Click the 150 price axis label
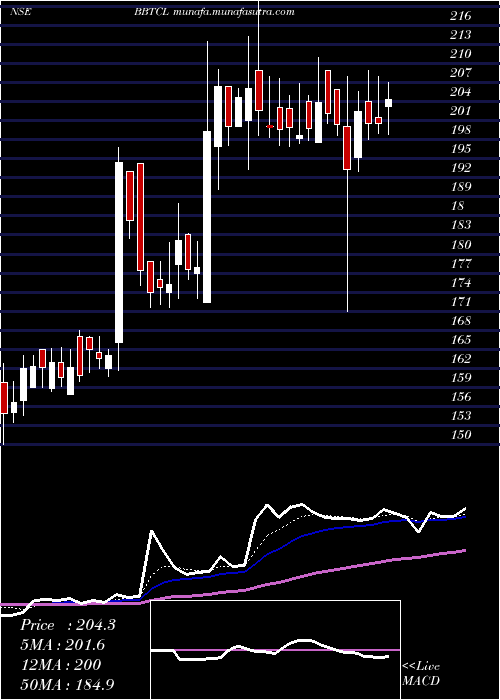 click(x=461, y=435)
